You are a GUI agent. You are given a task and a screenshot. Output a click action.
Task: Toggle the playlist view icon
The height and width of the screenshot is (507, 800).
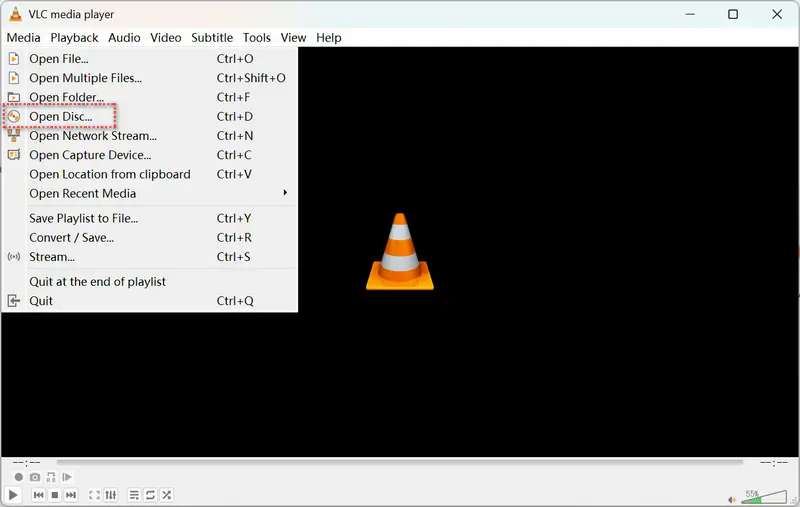(x=134, y=495)
